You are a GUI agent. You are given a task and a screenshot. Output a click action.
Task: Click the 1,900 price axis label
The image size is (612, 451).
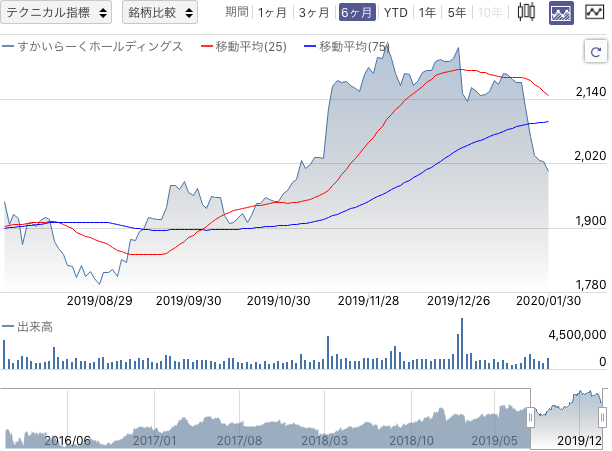click(591, 221)
